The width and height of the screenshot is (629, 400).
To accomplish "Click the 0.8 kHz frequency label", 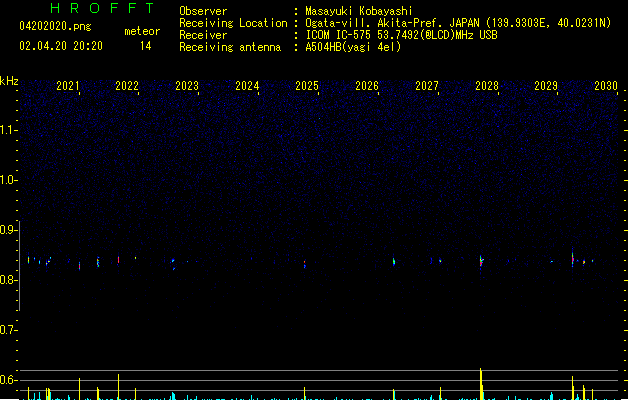I will coord(8,280).
